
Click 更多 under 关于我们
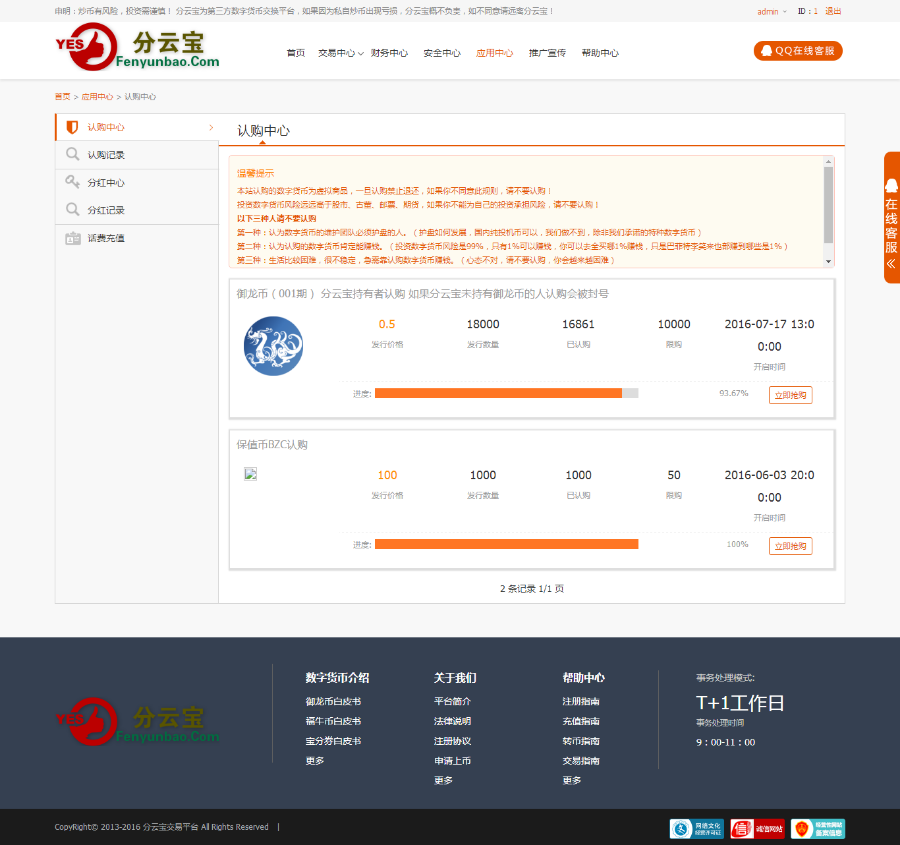click(x=443, y=780)
